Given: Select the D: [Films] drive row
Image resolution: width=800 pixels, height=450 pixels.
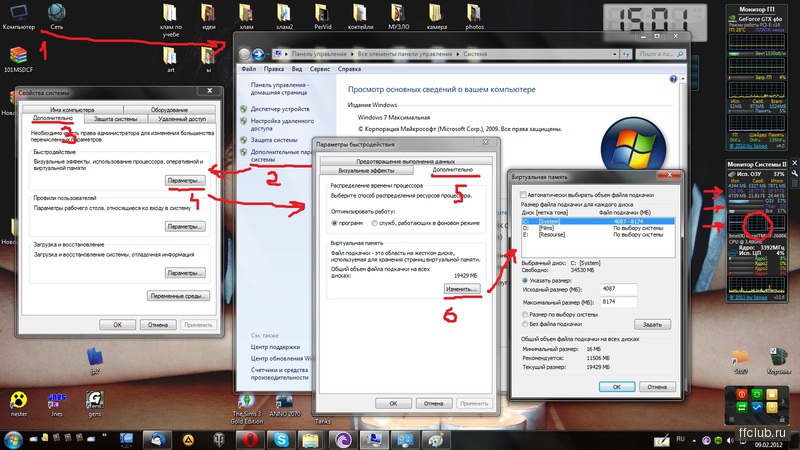Looking at the screenshot, I should pyautogui.click(x=598, y=228).
